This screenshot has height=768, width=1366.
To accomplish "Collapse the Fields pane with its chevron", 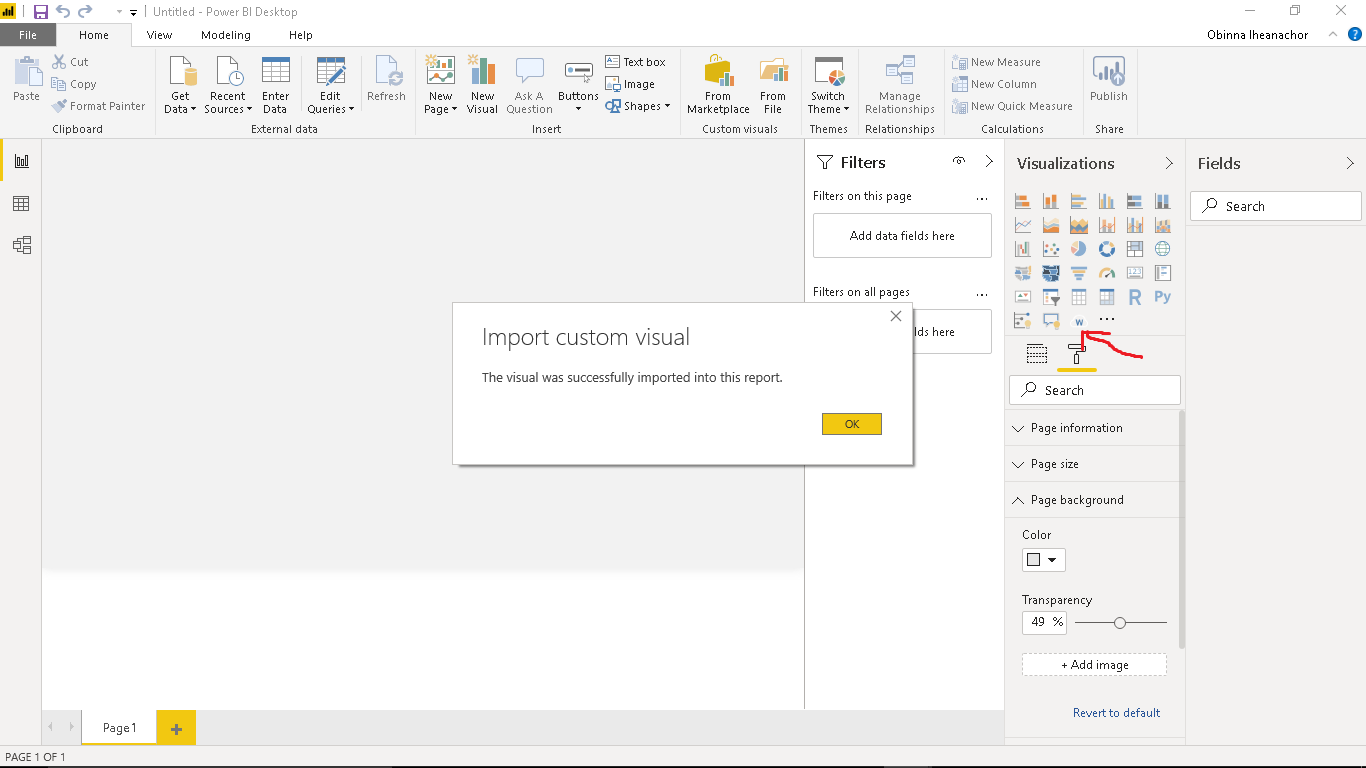I will tap(1350, 163).
